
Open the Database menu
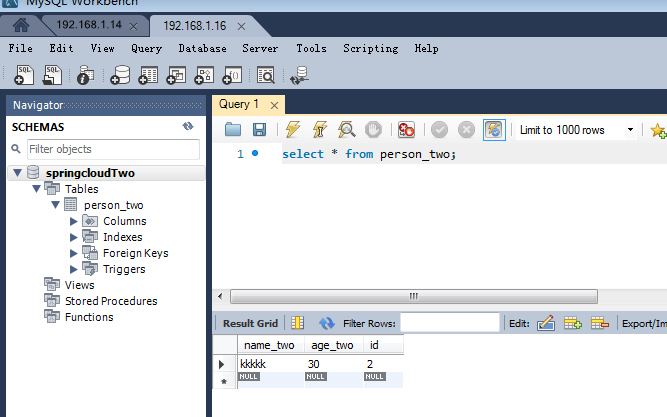pos(202,48)
